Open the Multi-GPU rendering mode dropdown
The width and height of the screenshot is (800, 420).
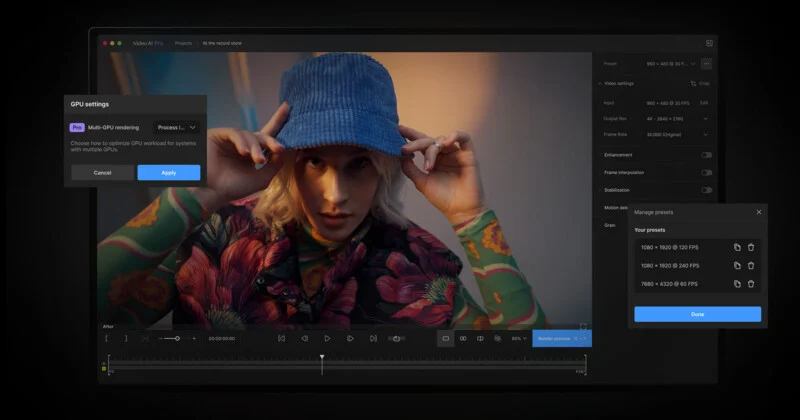[x=177, y=128]
